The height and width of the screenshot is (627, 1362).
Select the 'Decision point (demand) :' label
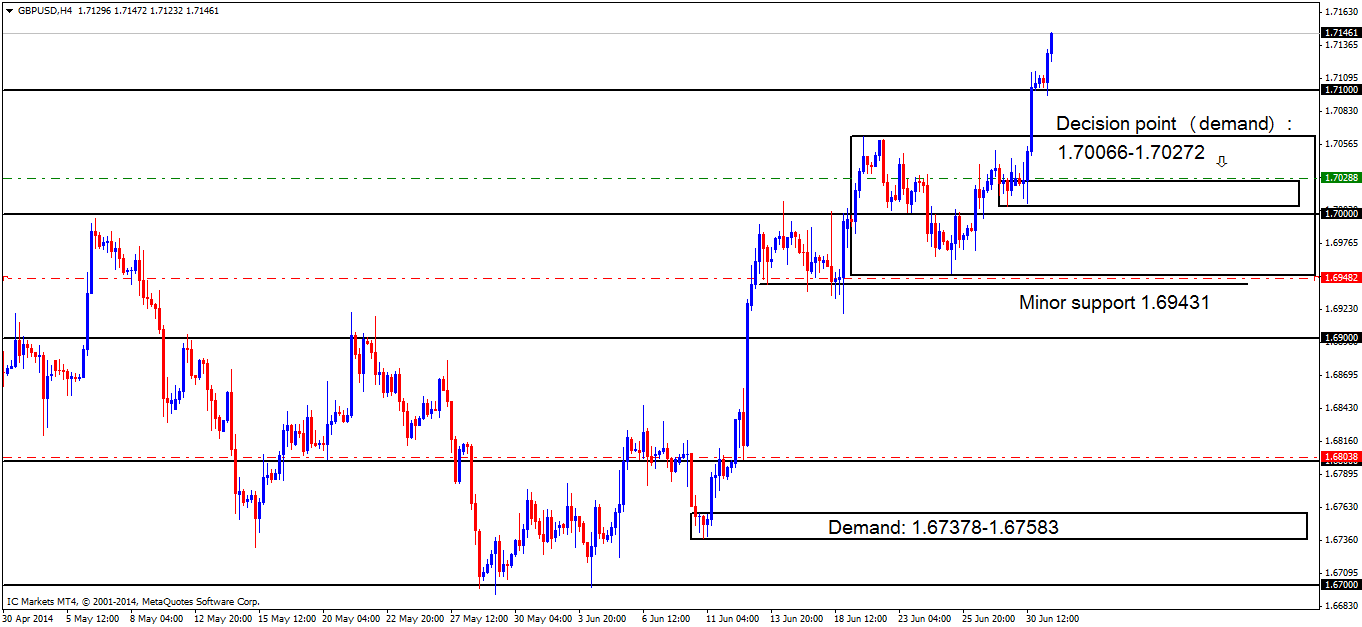pyautogui.click(x=1174, y=124)
